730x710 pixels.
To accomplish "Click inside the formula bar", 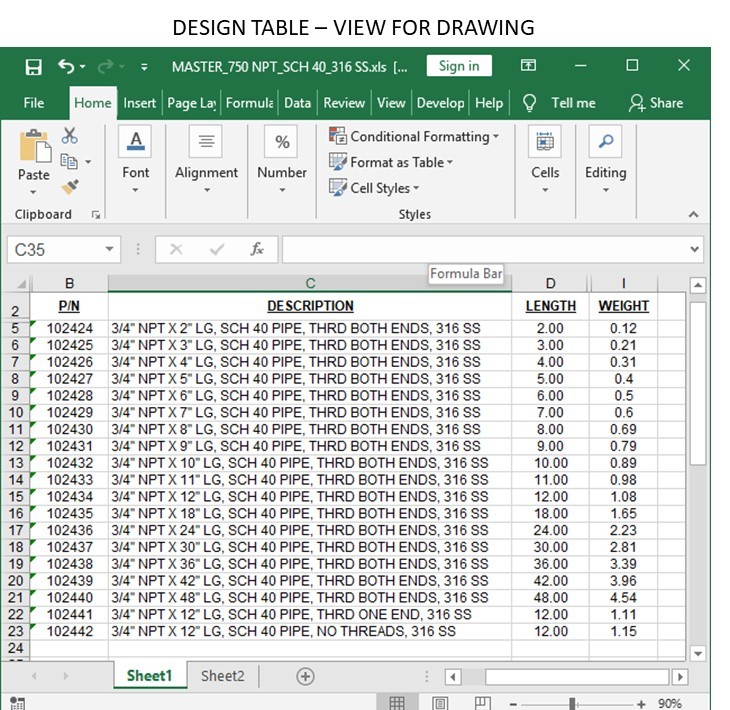I will [x=484, y=249].
